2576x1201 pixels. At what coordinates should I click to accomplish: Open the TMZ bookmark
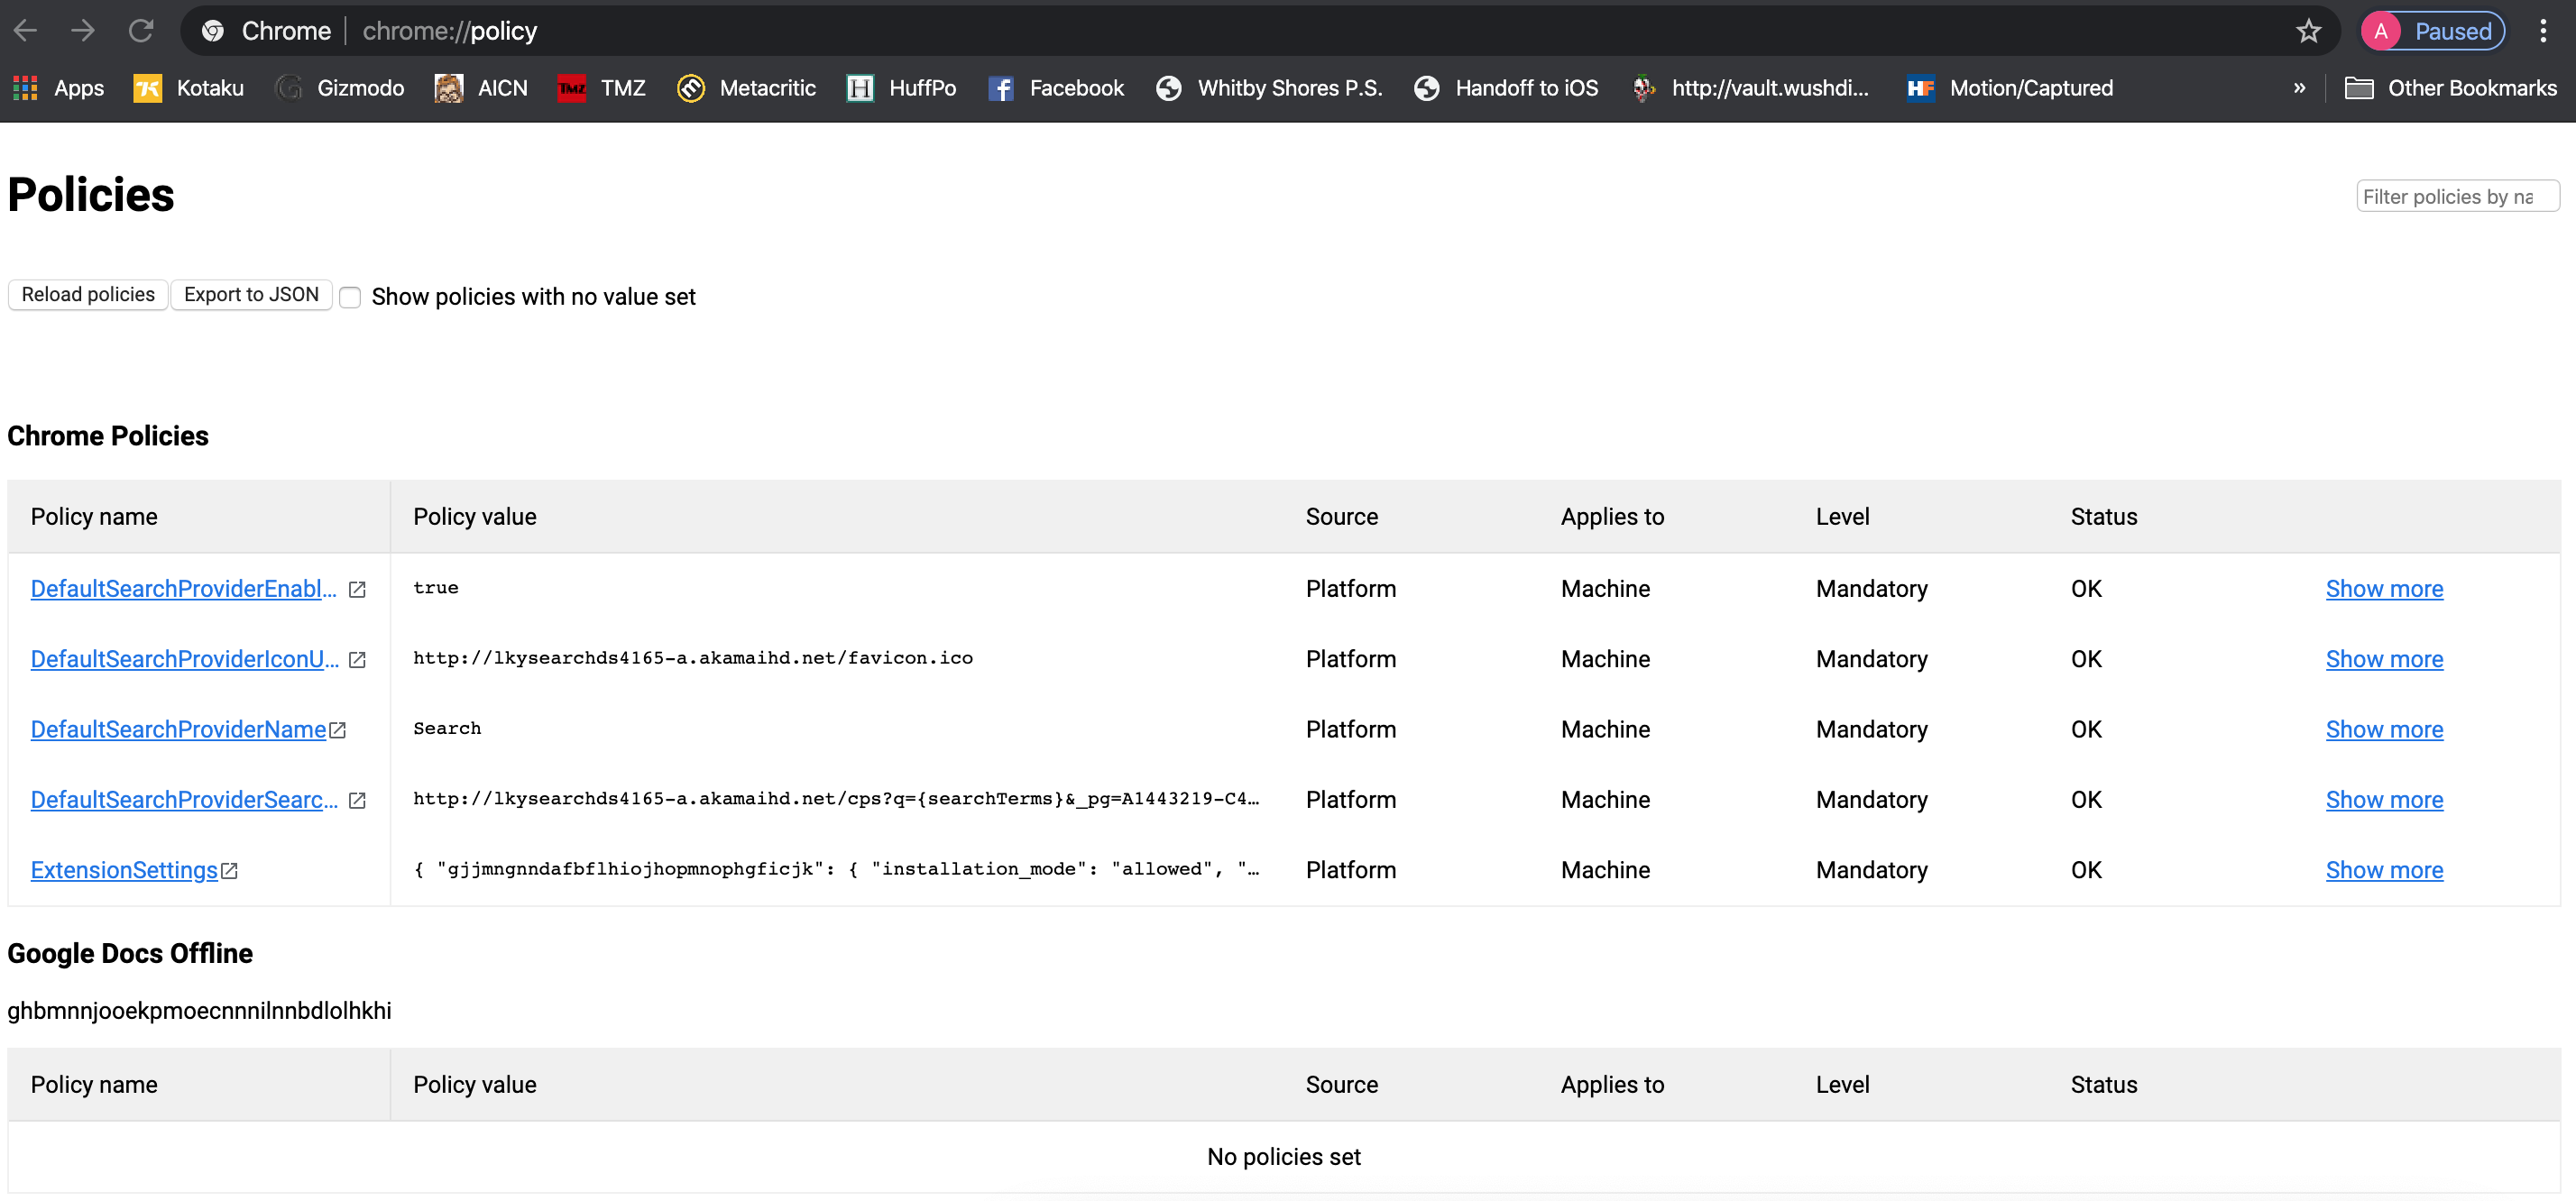(602, 88)
